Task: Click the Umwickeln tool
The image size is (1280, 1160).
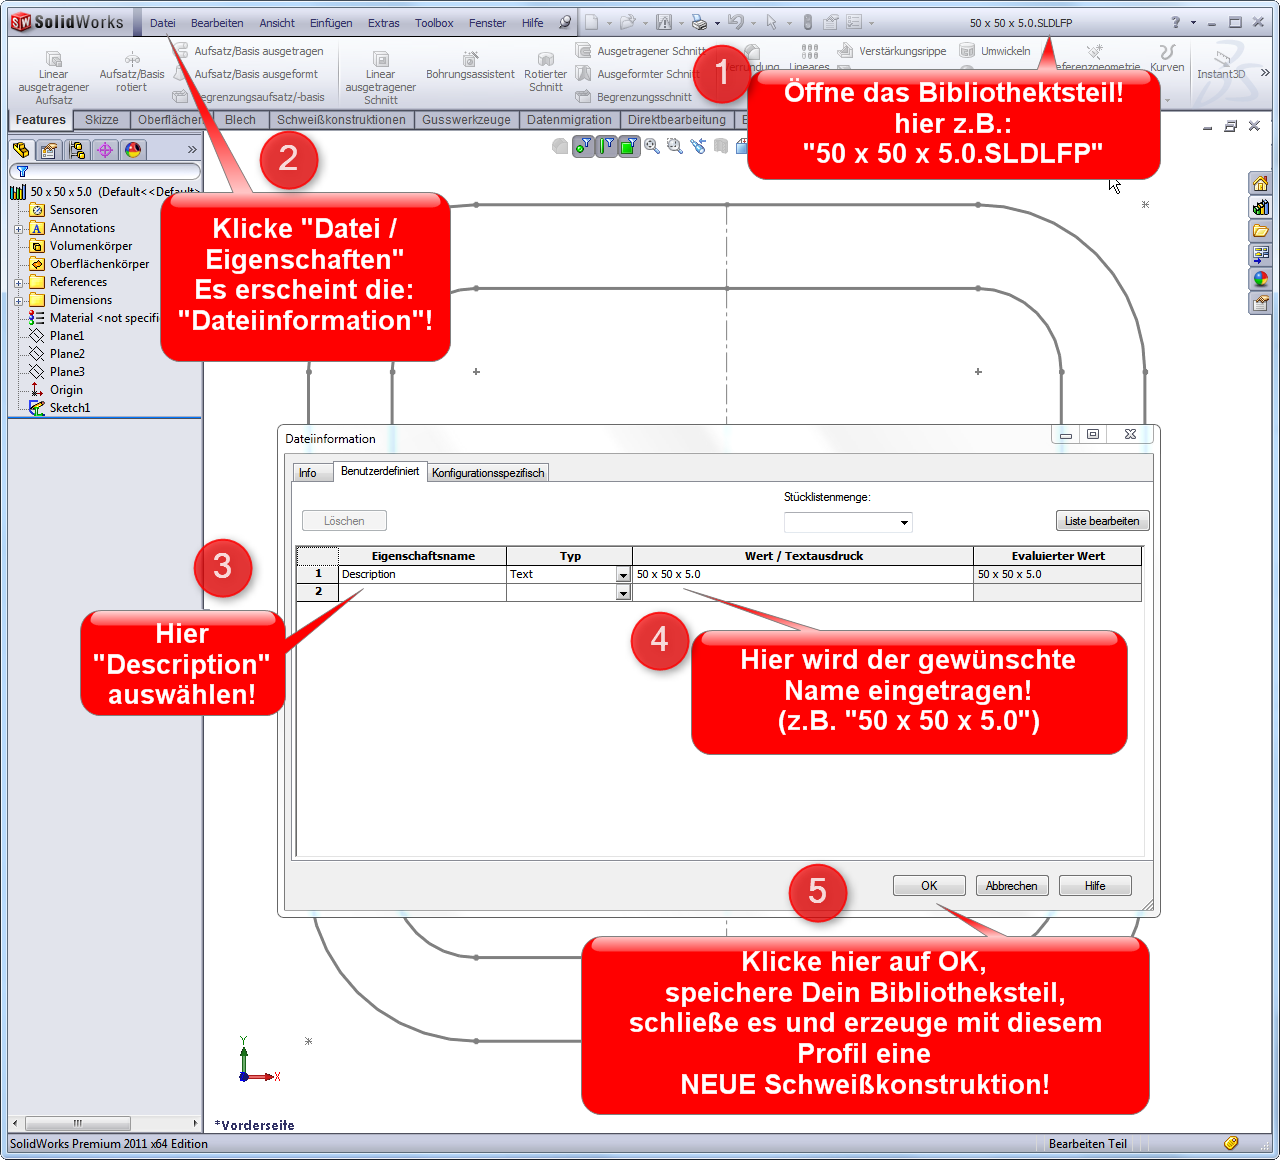Action: (995, 51)
